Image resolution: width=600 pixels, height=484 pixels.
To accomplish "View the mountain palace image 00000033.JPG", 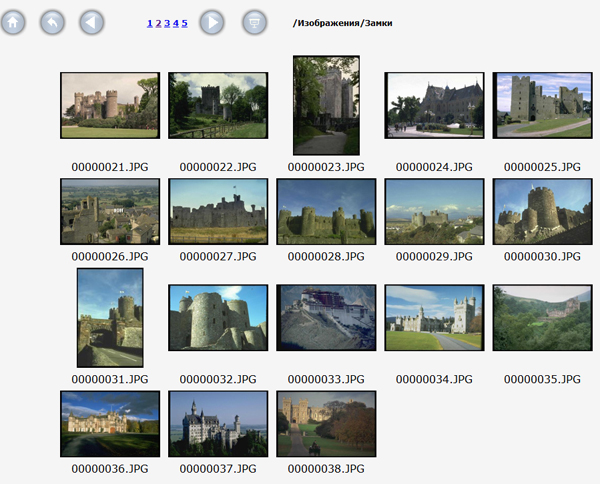I will (326, 317).
